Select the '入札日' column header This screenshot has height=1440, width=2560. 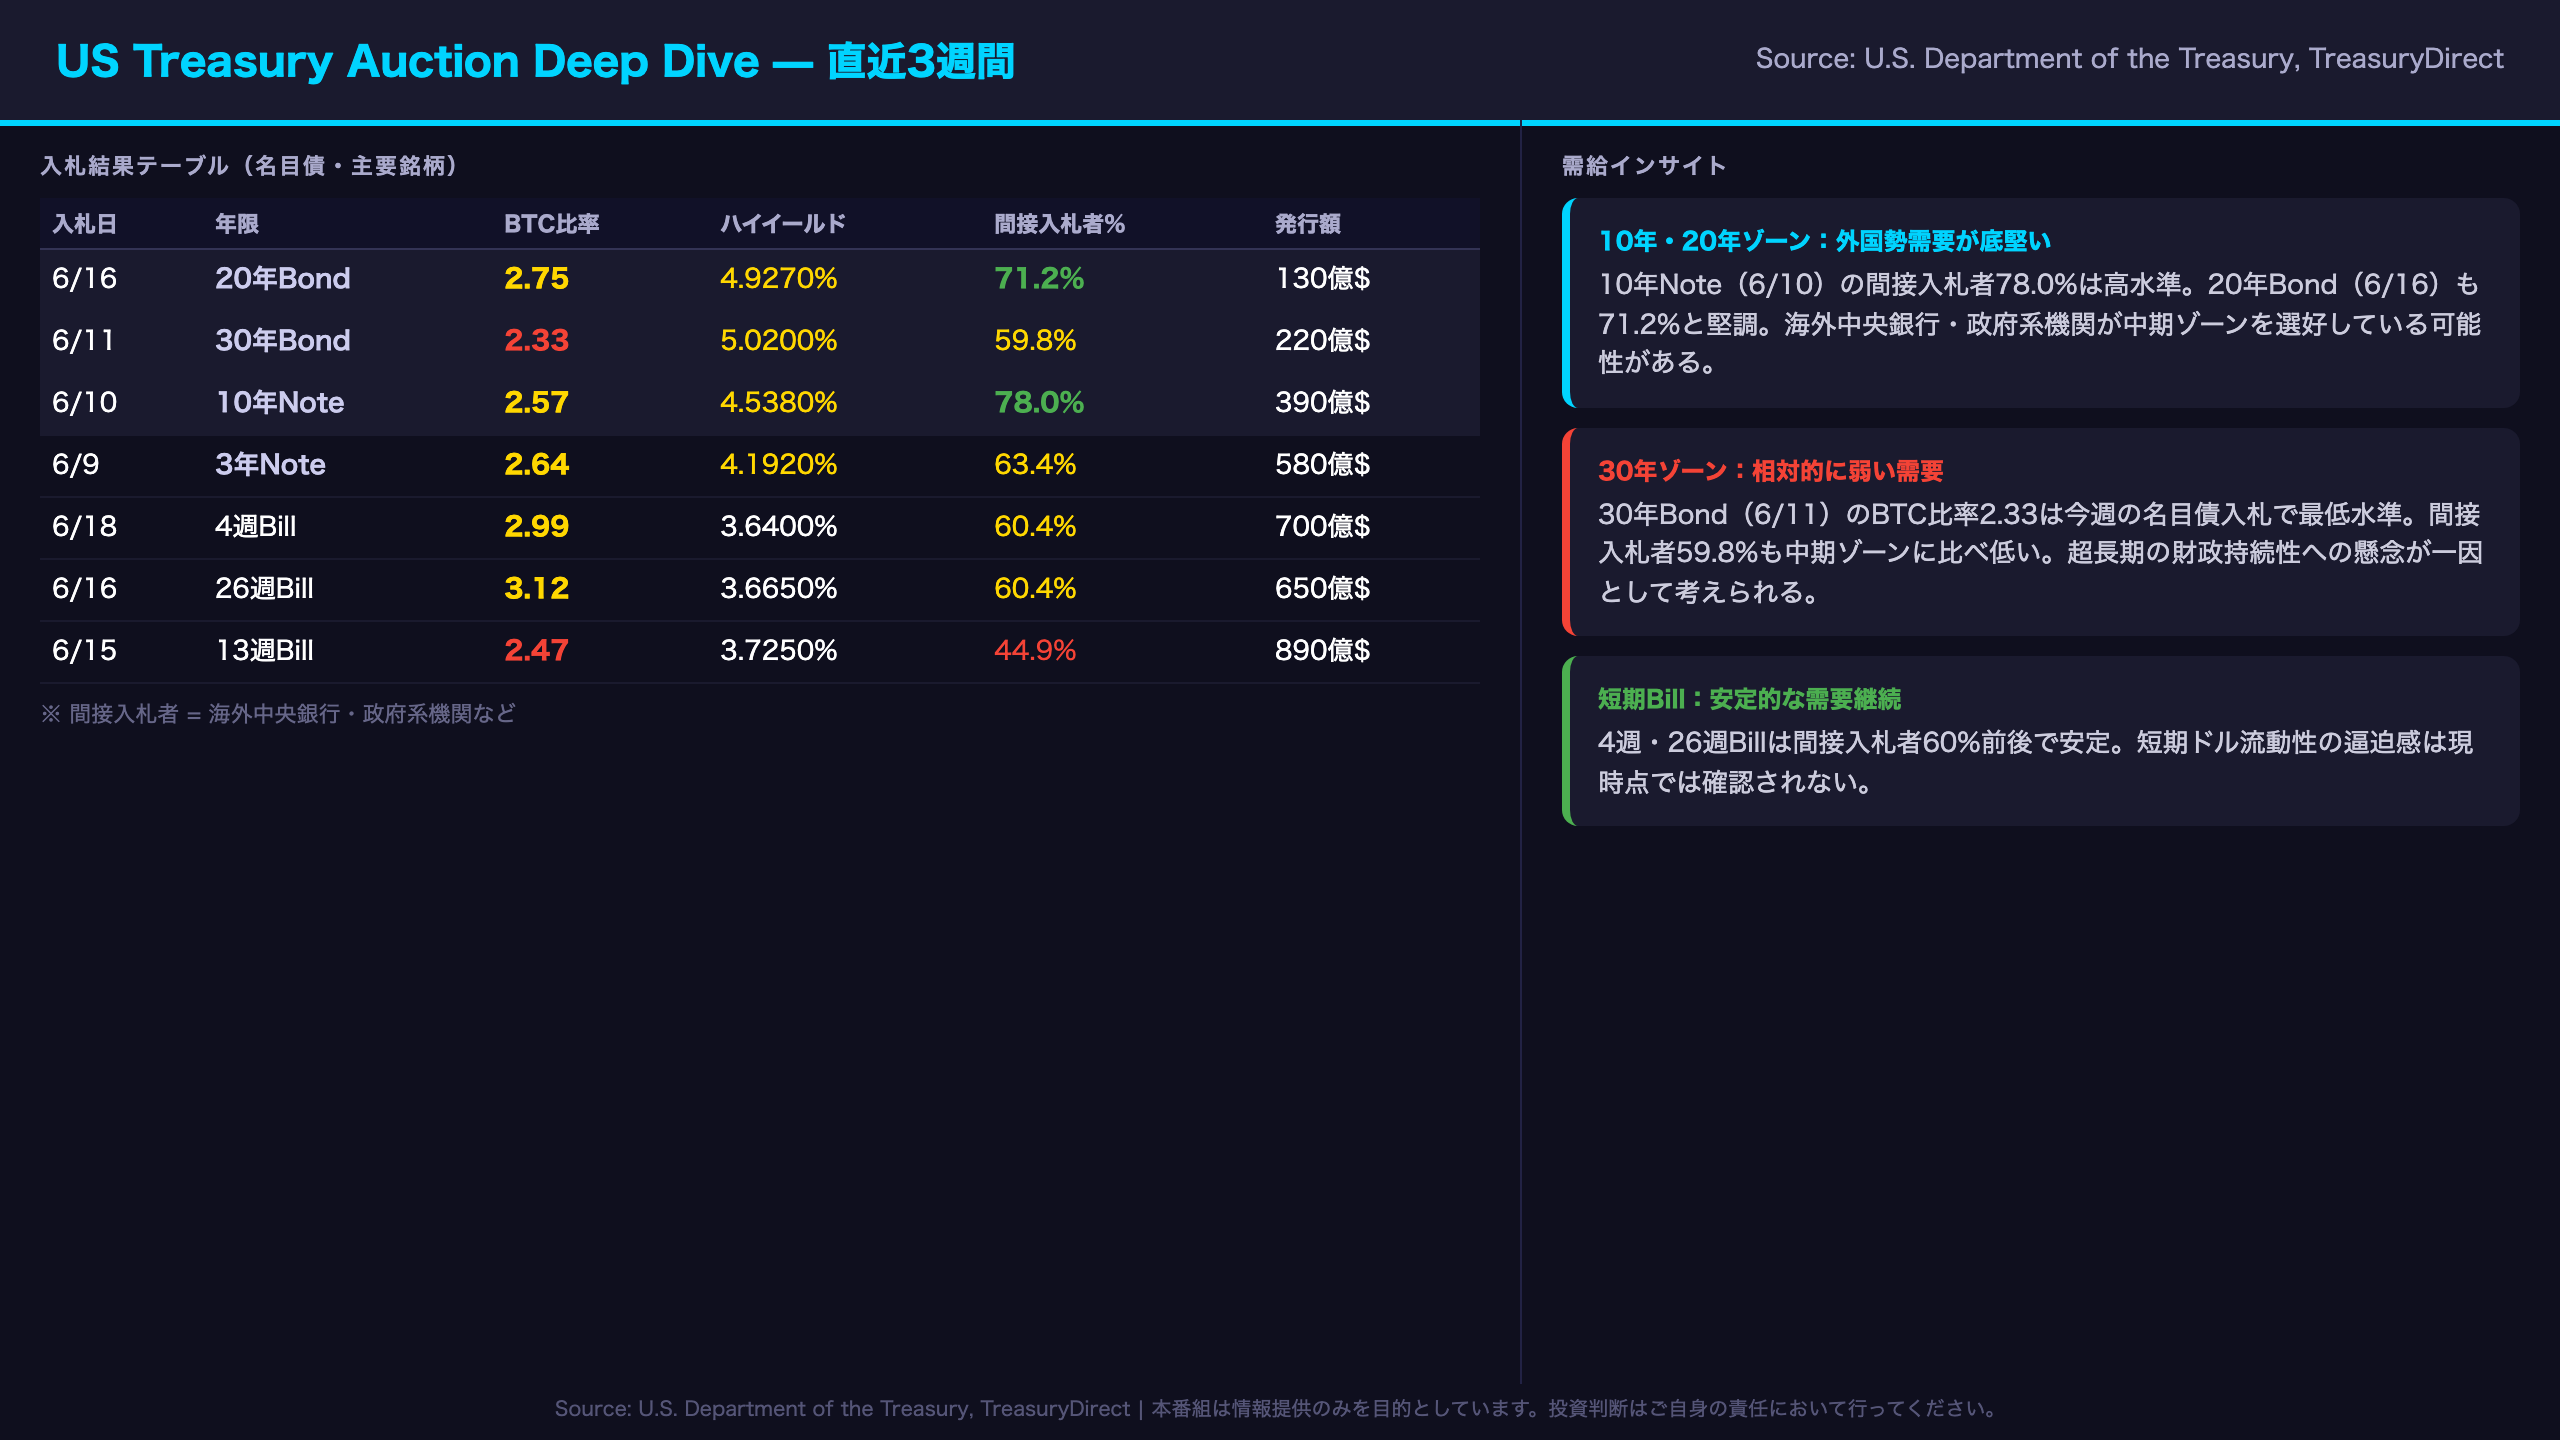[x=84, y=224]
